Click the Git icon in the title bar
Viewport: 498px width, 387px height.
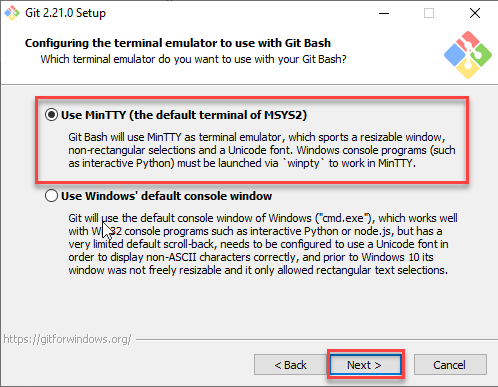[x=12, y=13]
